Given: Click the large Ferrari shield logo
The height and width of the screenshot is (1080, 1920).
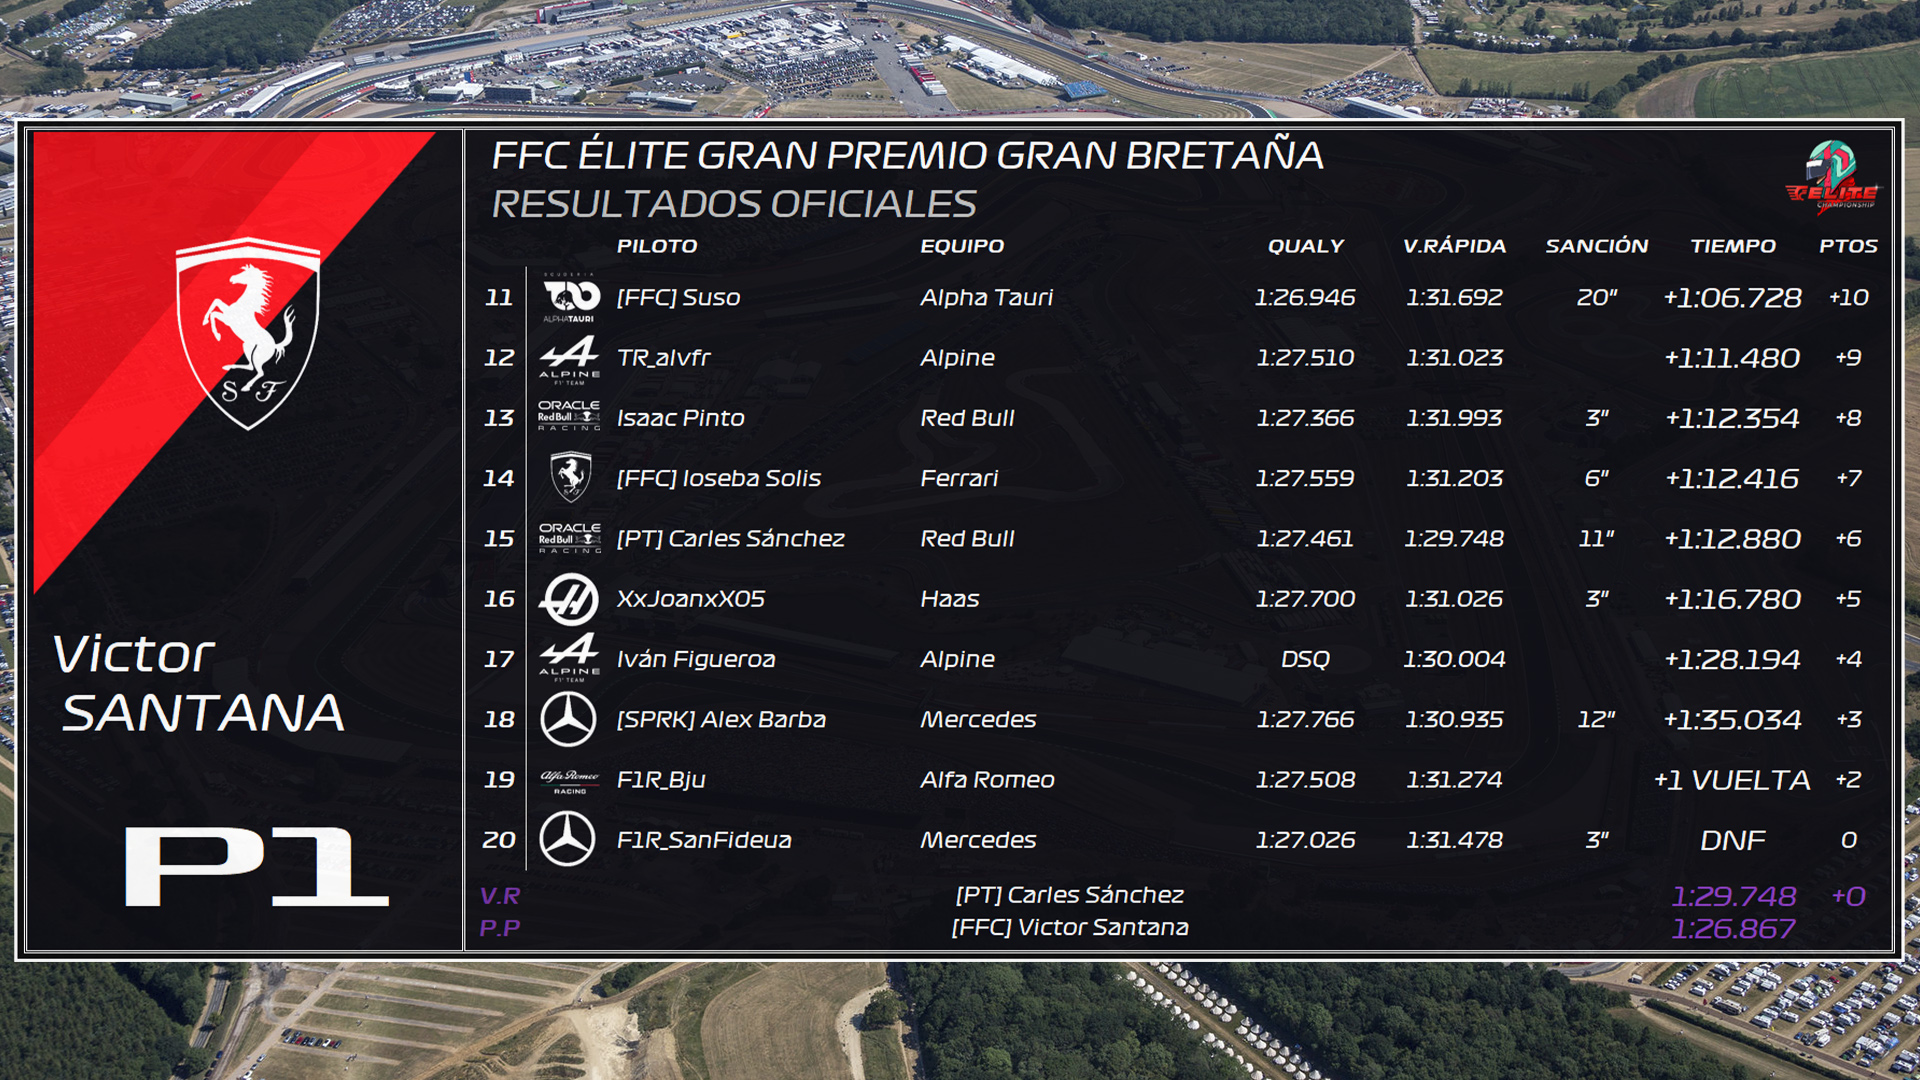Looking at the screenshot, I should (x=247, y=334).
